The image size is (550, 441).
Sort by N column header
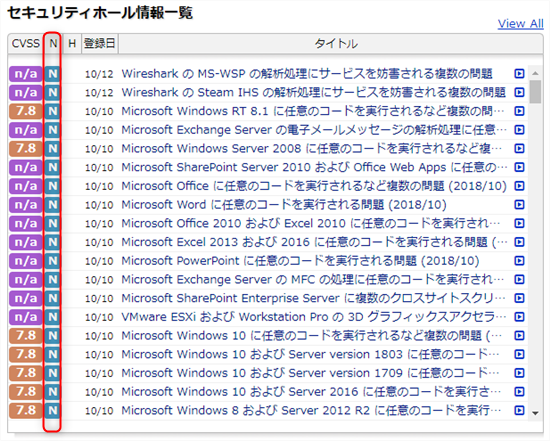(x=53, y=44)
